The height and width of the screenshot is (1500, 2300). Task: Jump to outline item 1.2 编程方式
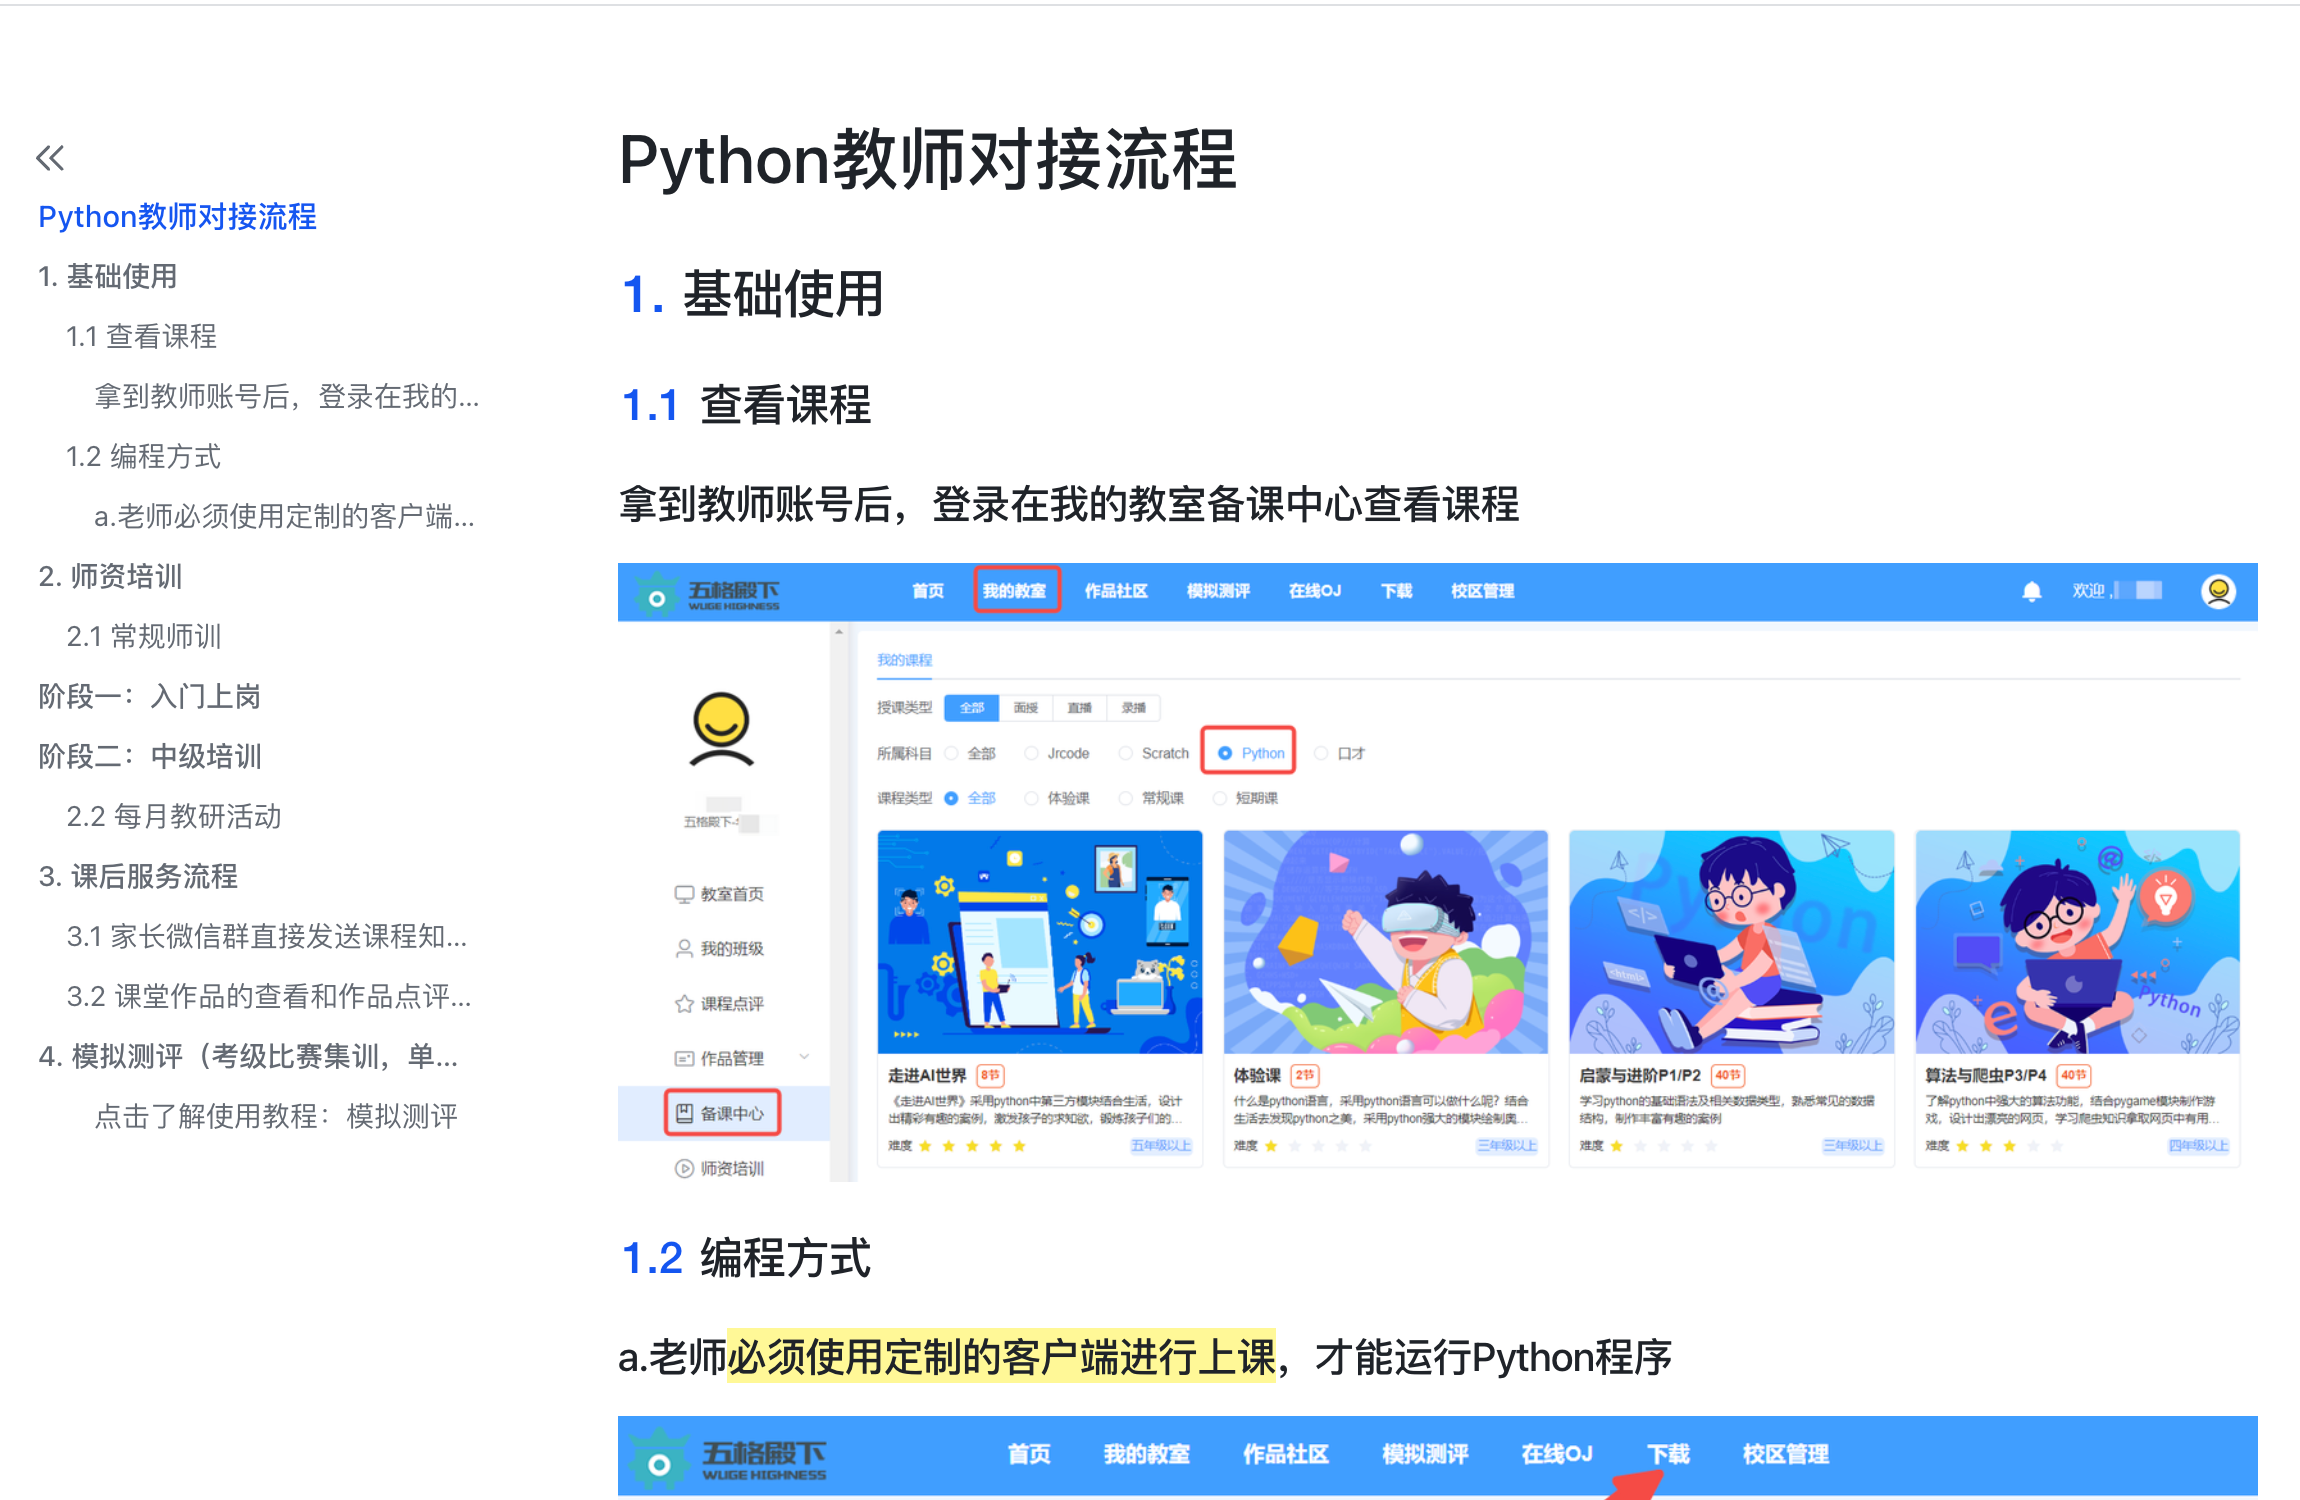point(143,457)
